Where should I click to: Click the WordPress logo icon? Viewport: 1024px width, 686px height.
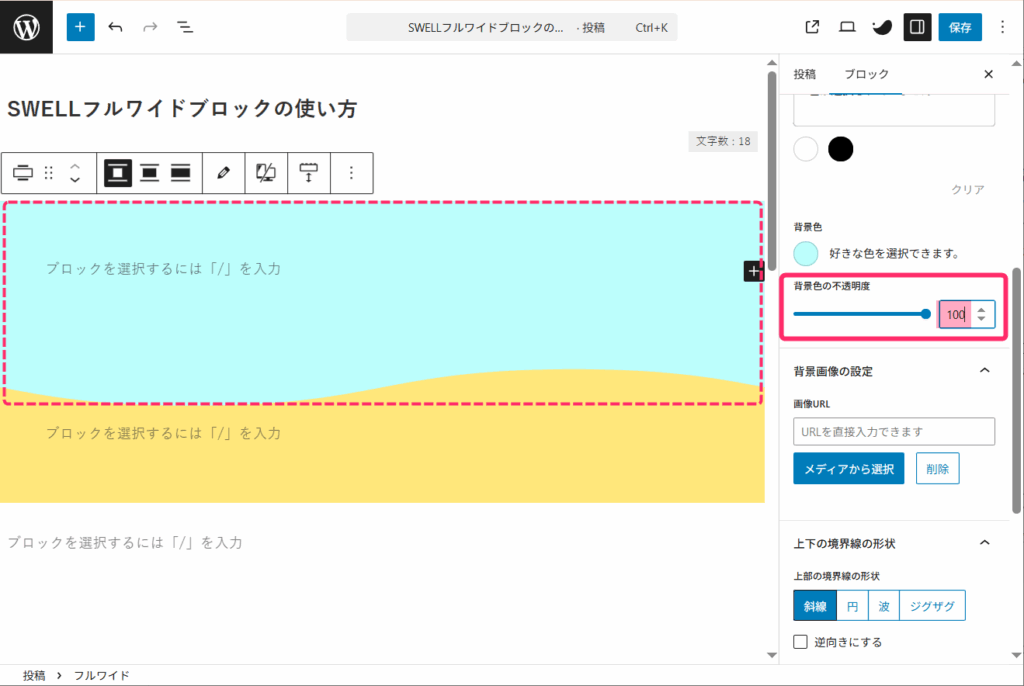pyautogui.click(x=26, y=27)
